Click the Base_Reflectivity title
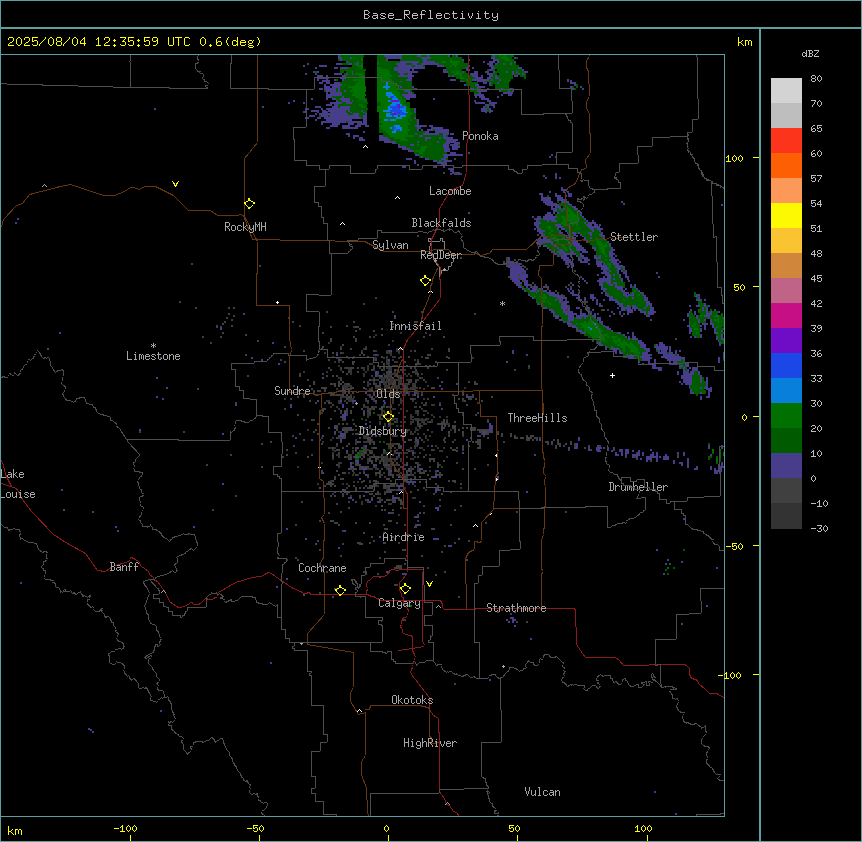 (x=431, y=15)
